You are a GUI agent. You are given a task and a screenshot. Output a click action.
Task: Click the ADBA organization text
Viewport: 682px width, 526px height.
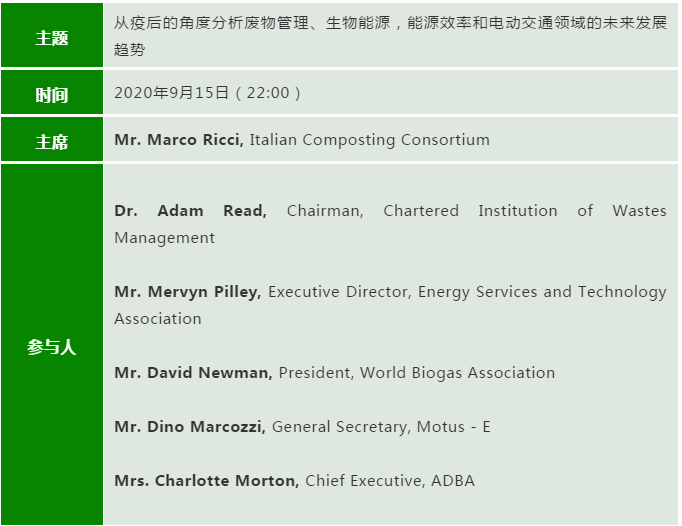click(x=452, y=481)
